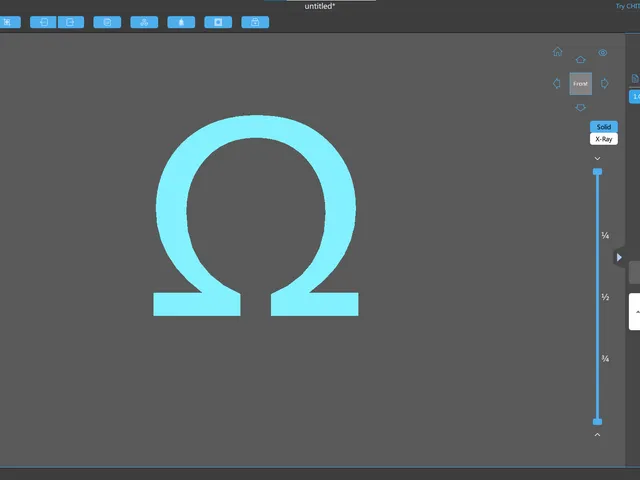Click the ½ mark on layer slider
The width and height of the screenshot is (640, 480).
(605, 297)
